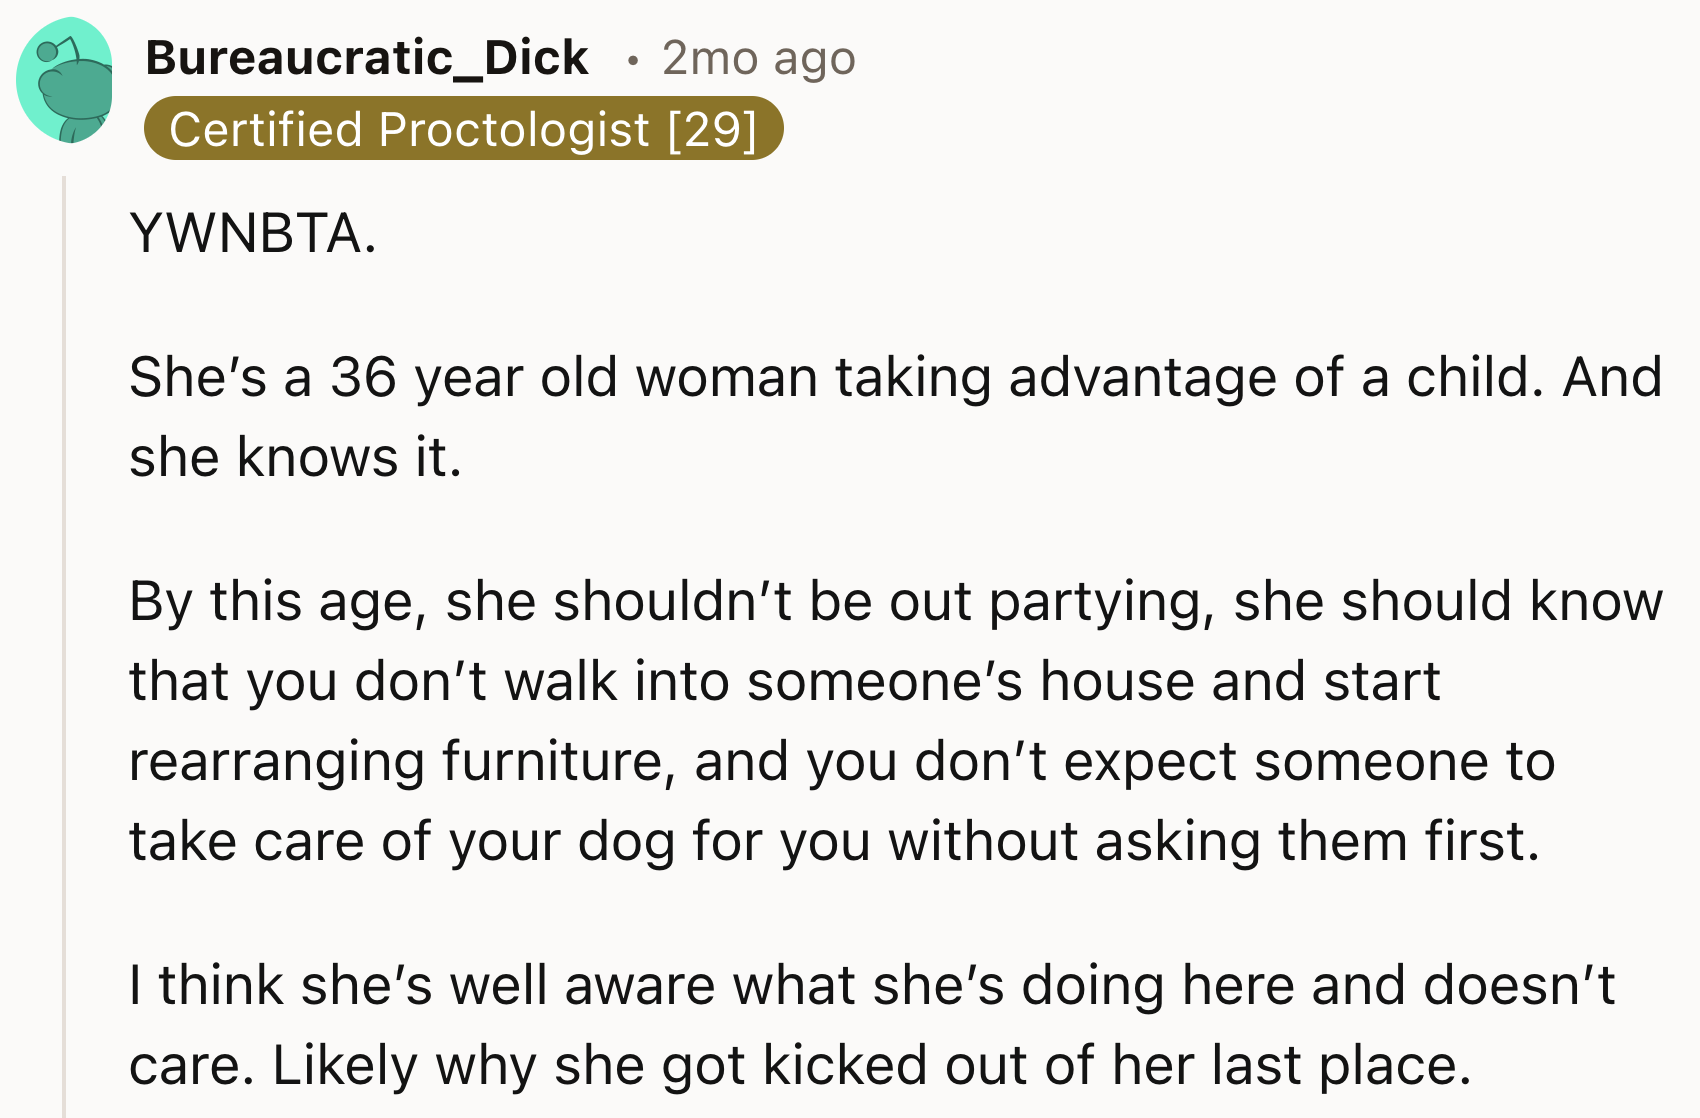
Task: Collapse the comment using the vertical thread line
Action: tap(64, 640)
